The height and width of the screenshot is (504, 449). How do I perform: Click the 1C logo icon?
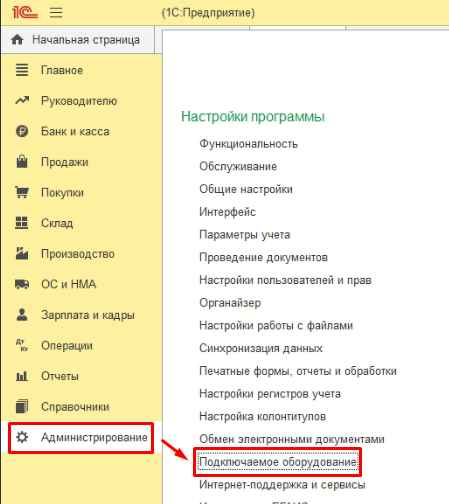pos(25,13)
